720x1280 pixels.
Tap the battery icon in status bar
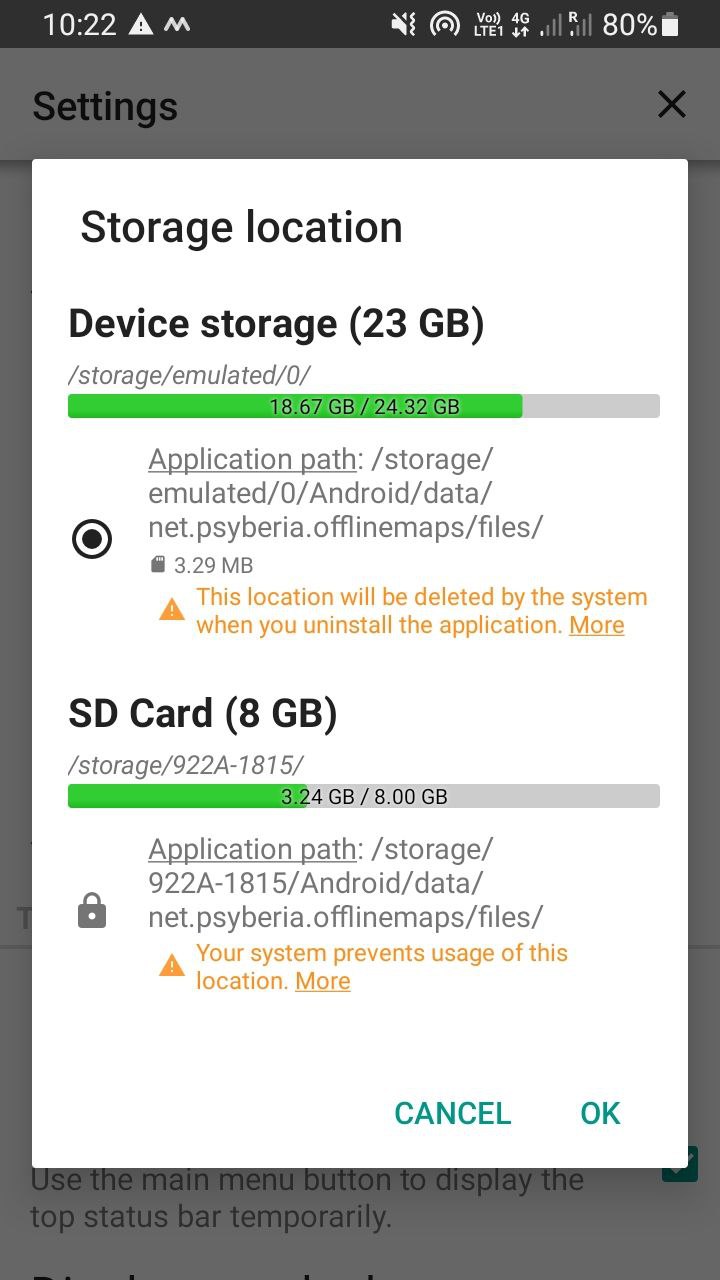click(670, 25)
